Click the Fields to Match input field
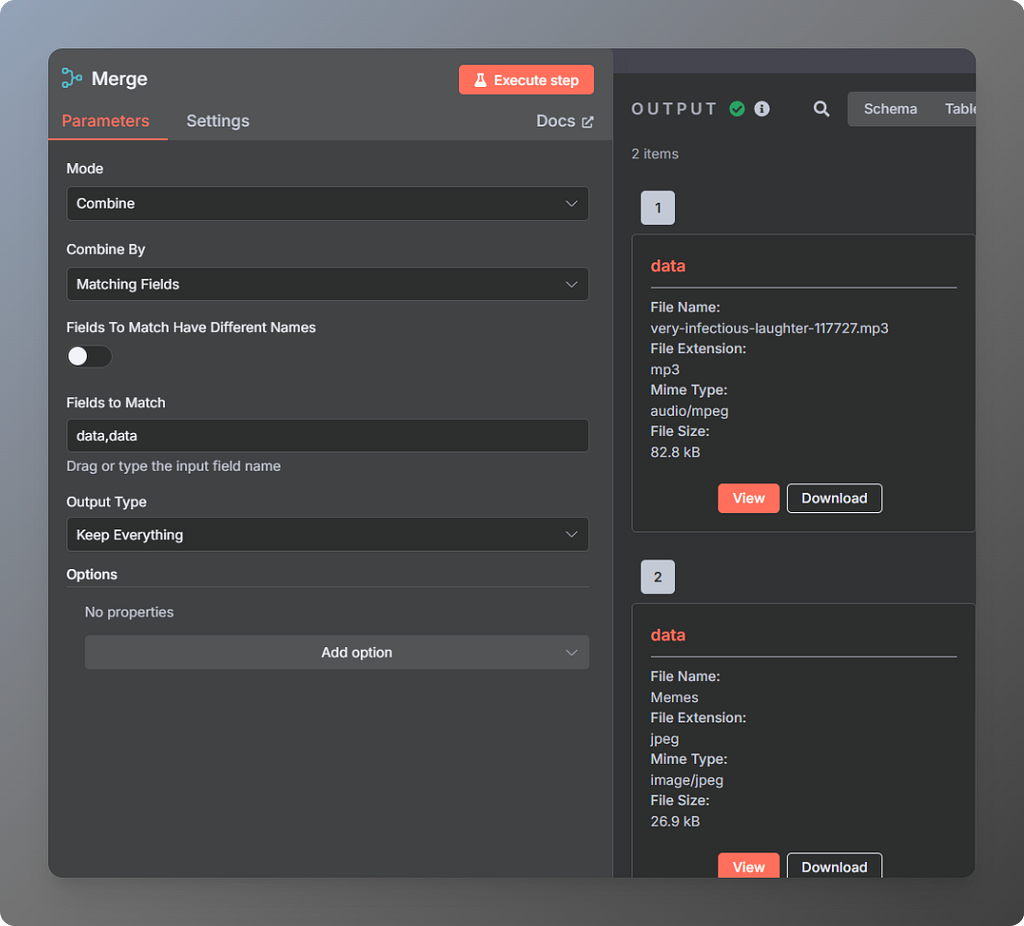The height and width of the screenshot is (926, 1024). pyautogui.click(x=327, y=435)
